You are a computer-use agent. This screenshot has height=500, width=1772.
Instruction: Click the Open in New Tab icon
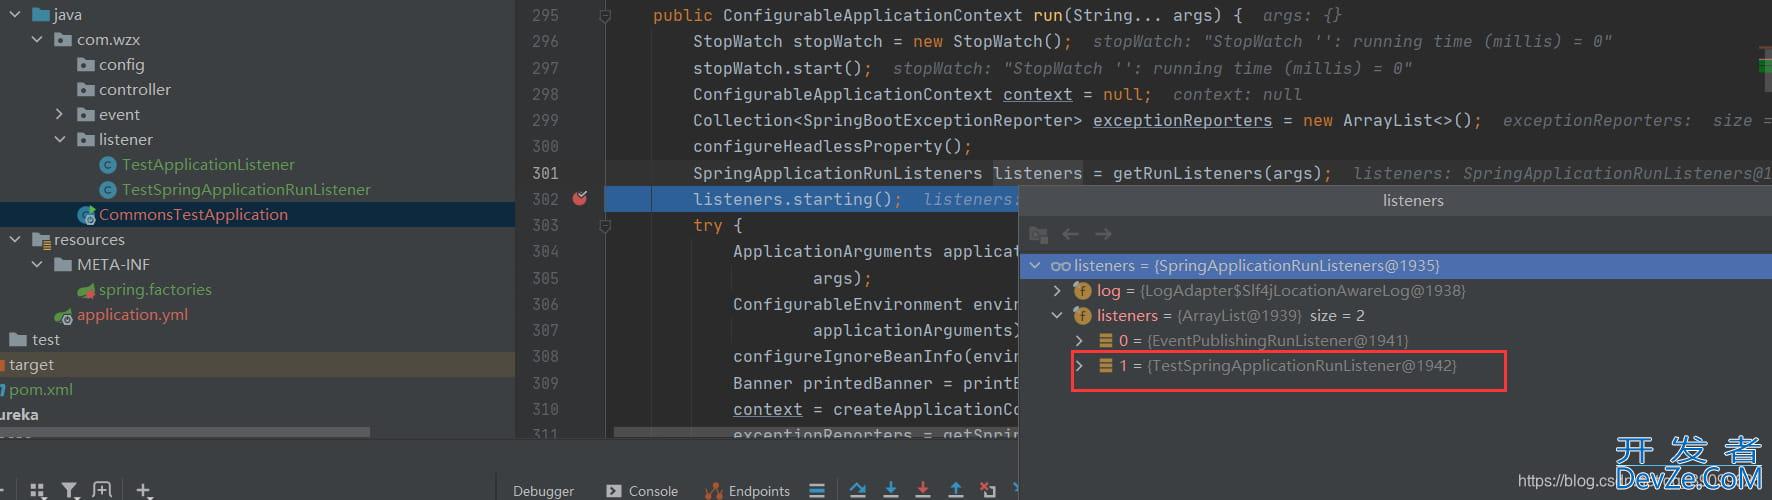(102, 490)
